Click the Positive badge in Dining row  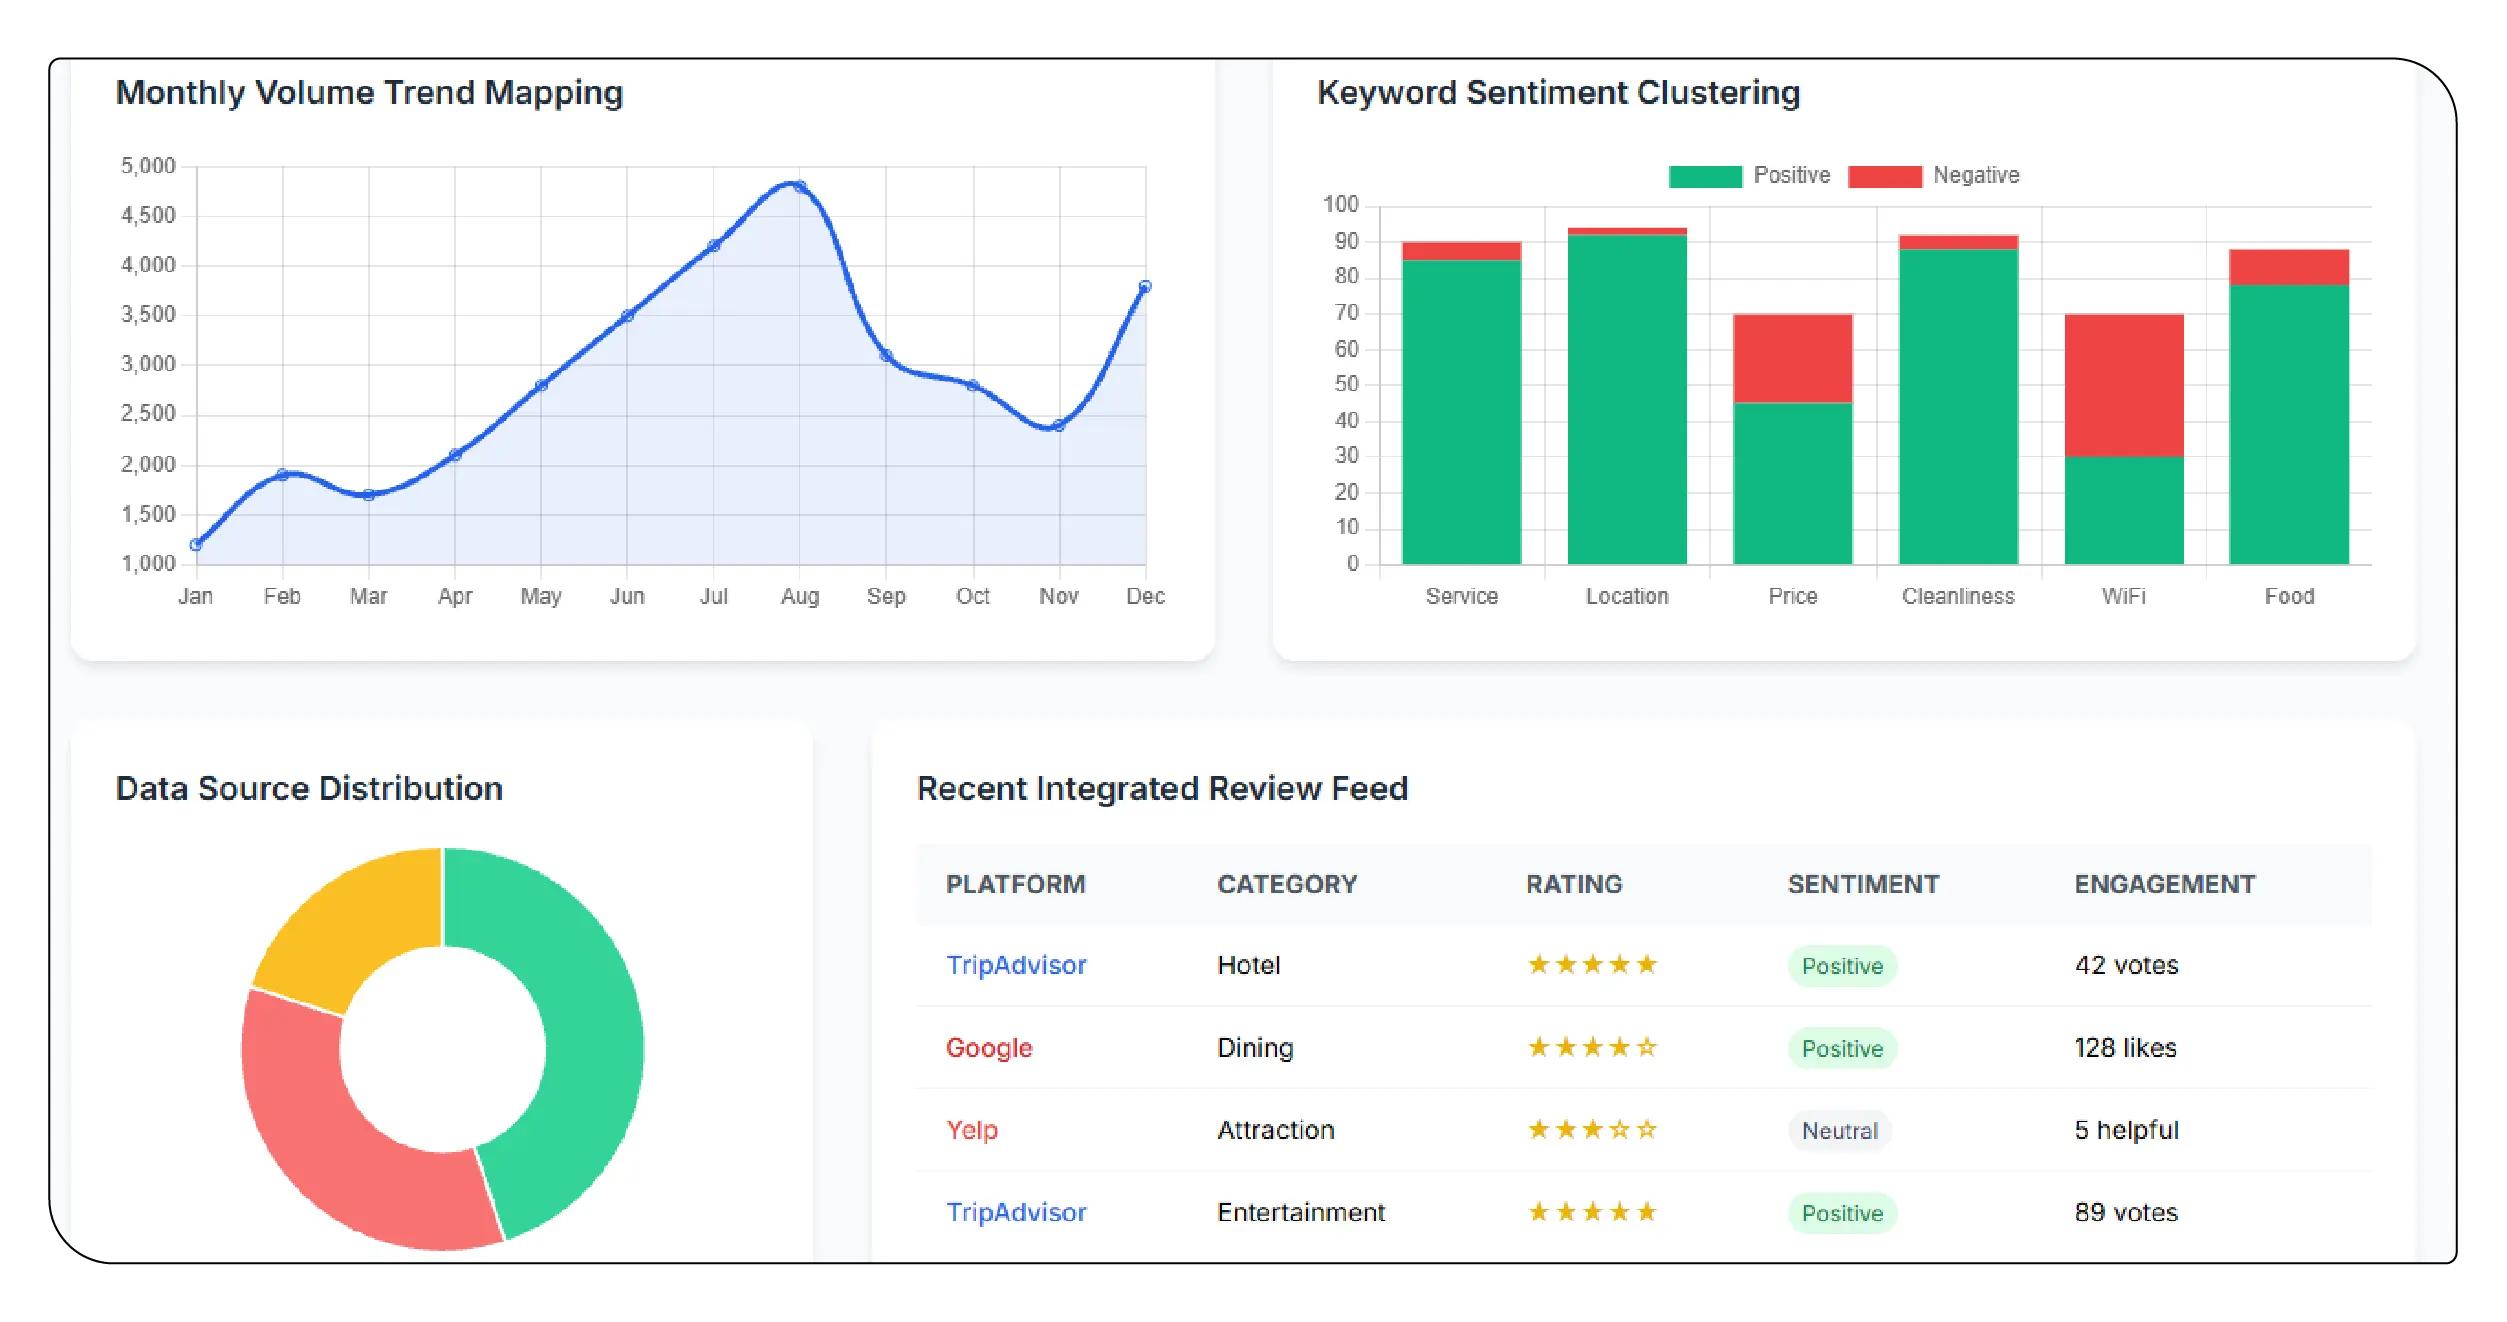click(1842, 1049)
